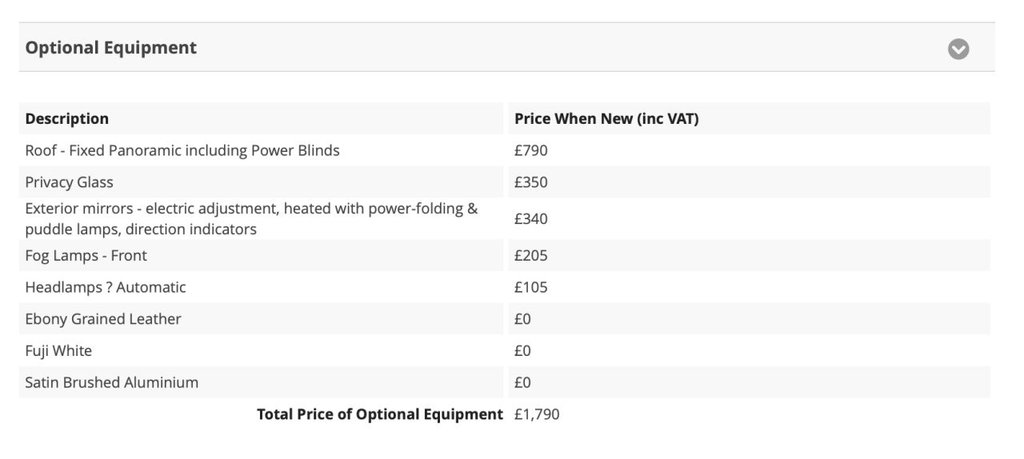Collapse the Optional Equipment section chevron
The image size is (1024, 459).
[x=958, y=49]
